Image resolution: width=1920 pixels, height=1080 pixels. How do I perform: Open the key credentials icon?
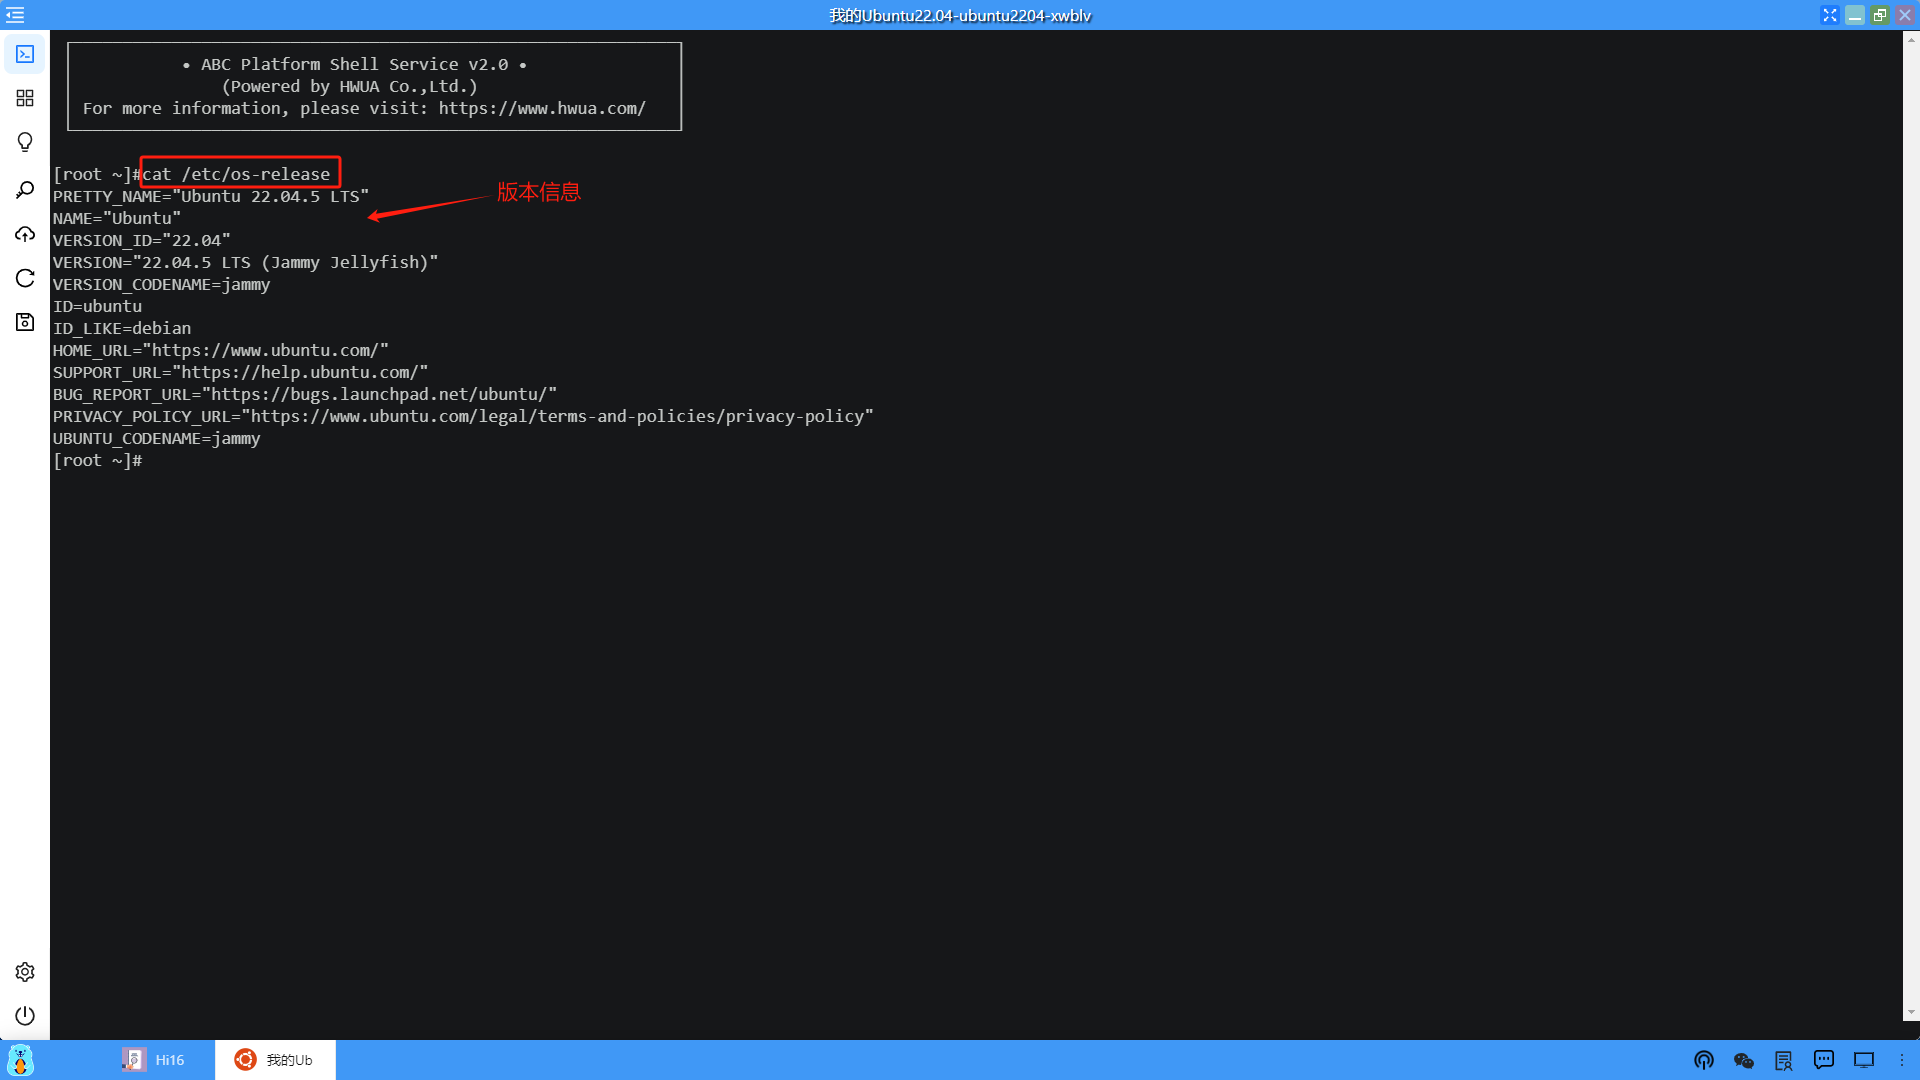pyautogui.click(x=25, y=190)
